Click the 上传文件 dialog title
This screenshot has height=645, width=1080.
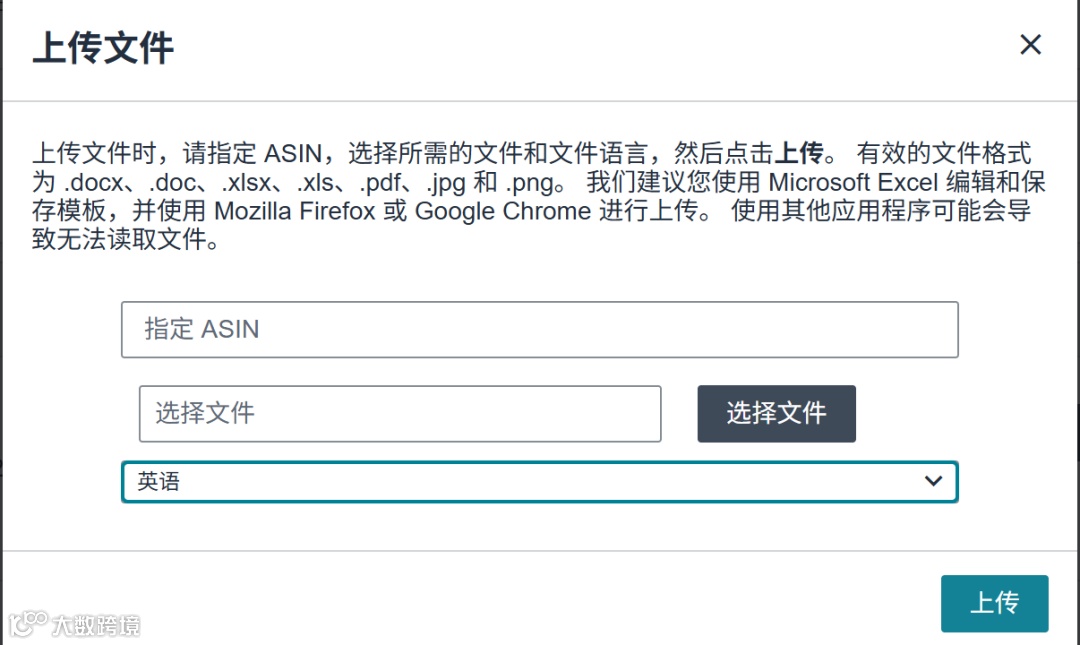103,48
